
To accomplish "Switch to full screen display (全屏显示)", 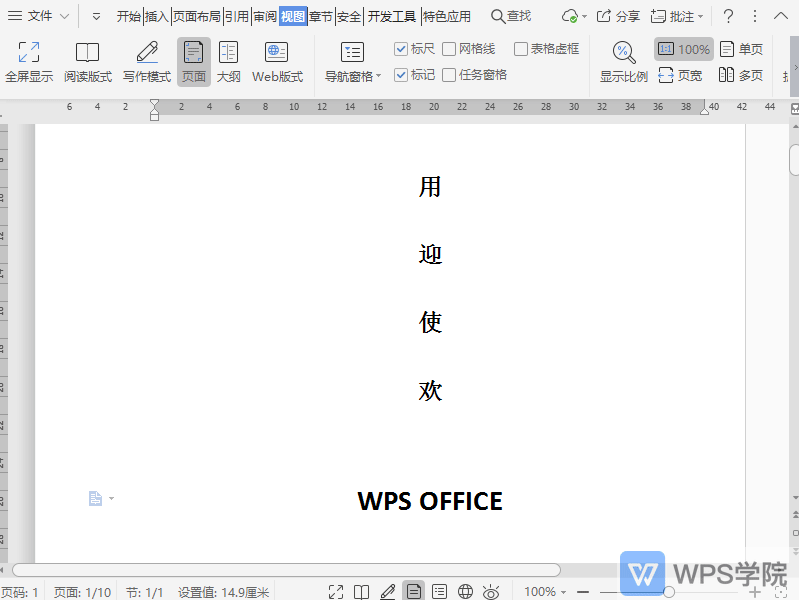I will (x=29, y=62).
